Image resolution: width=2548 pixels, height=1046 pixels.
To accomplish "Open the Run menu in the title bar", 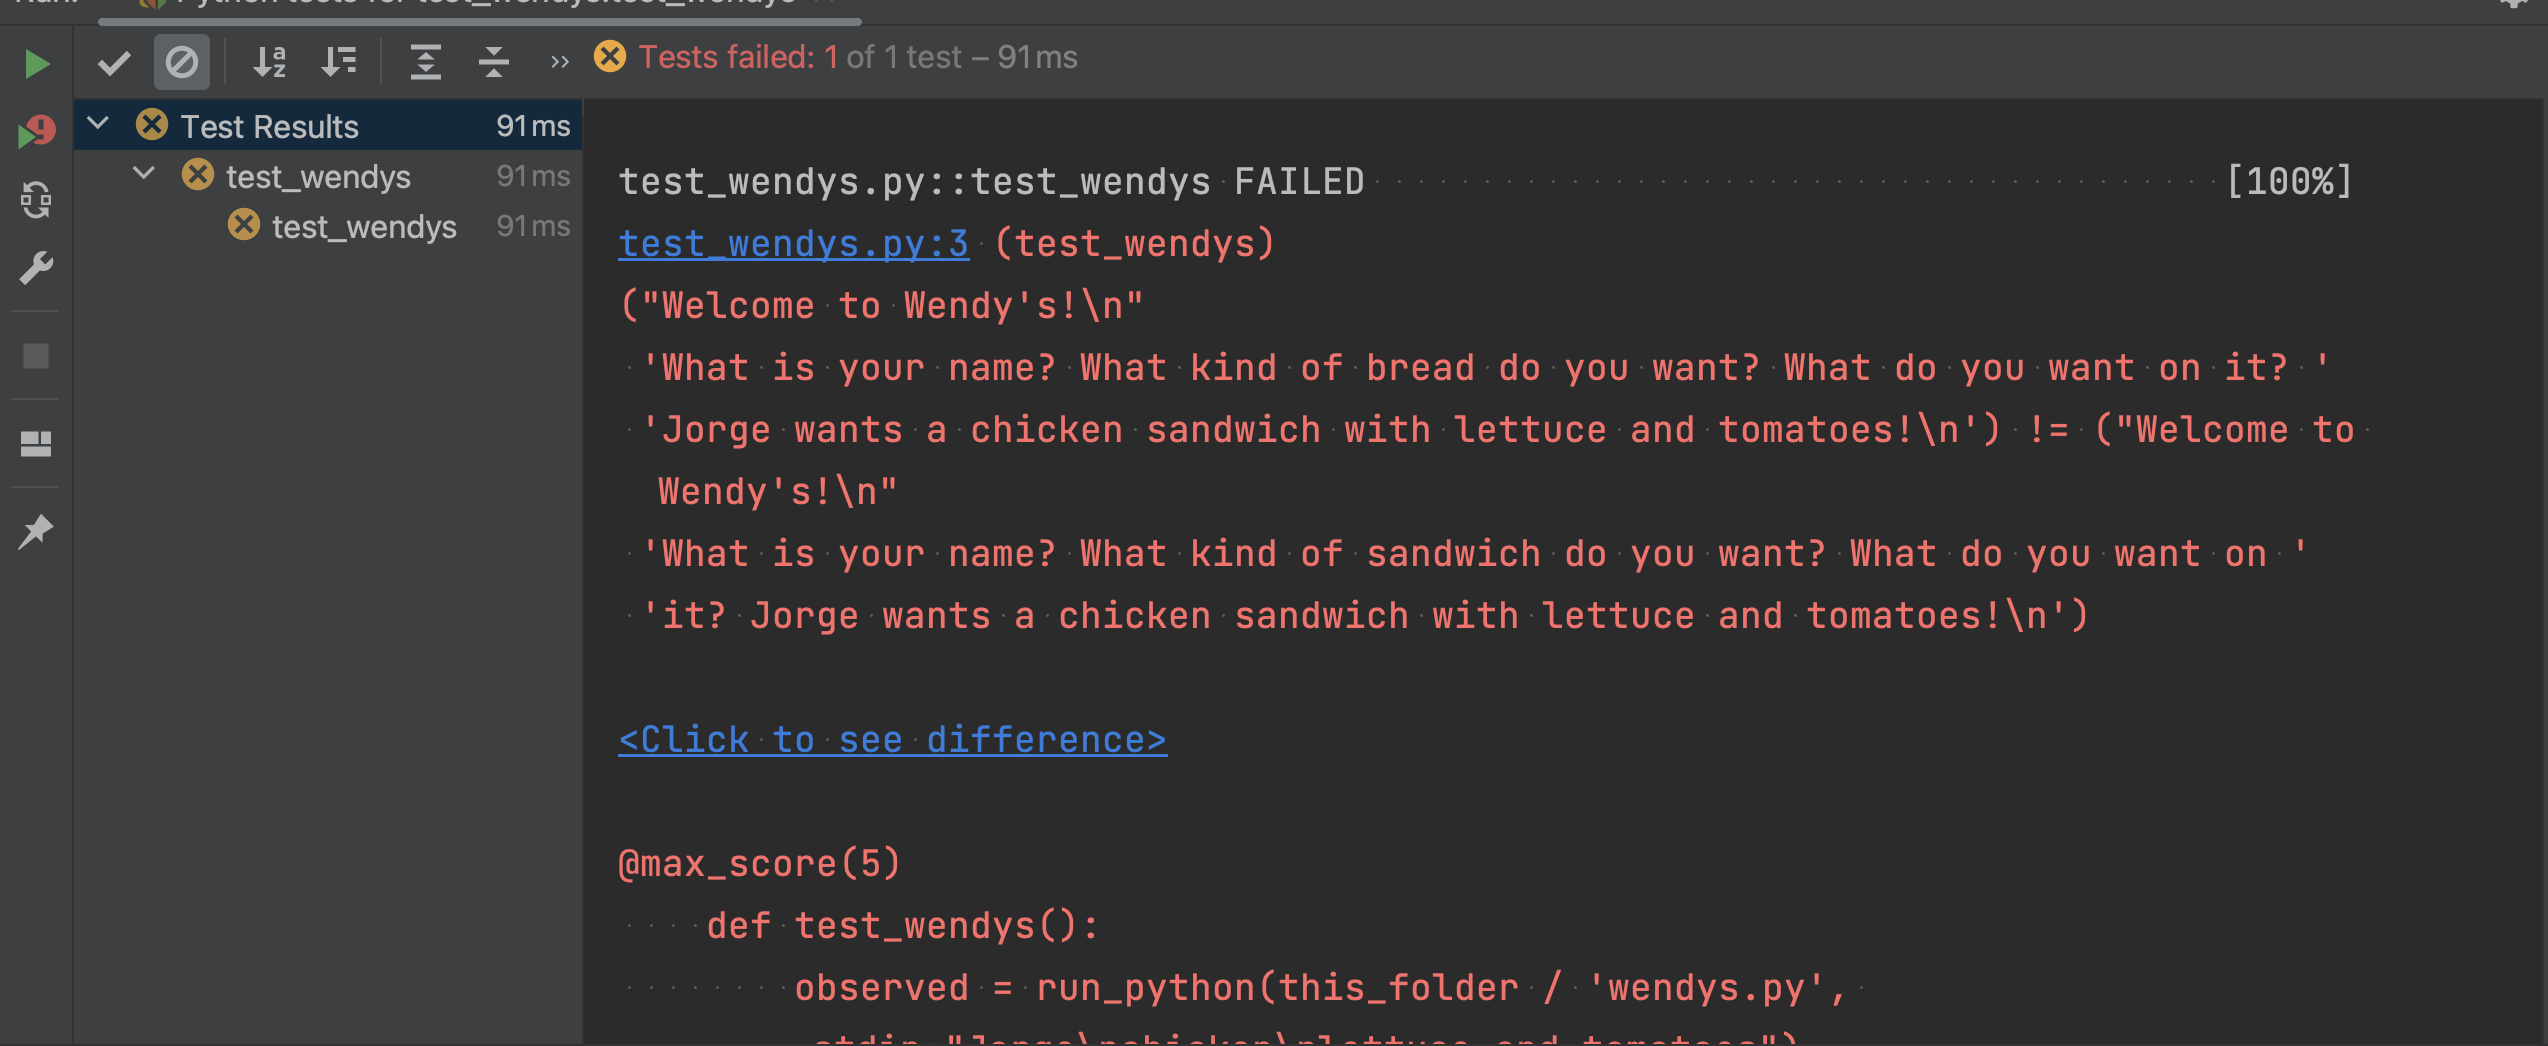I will pos(45,4).
